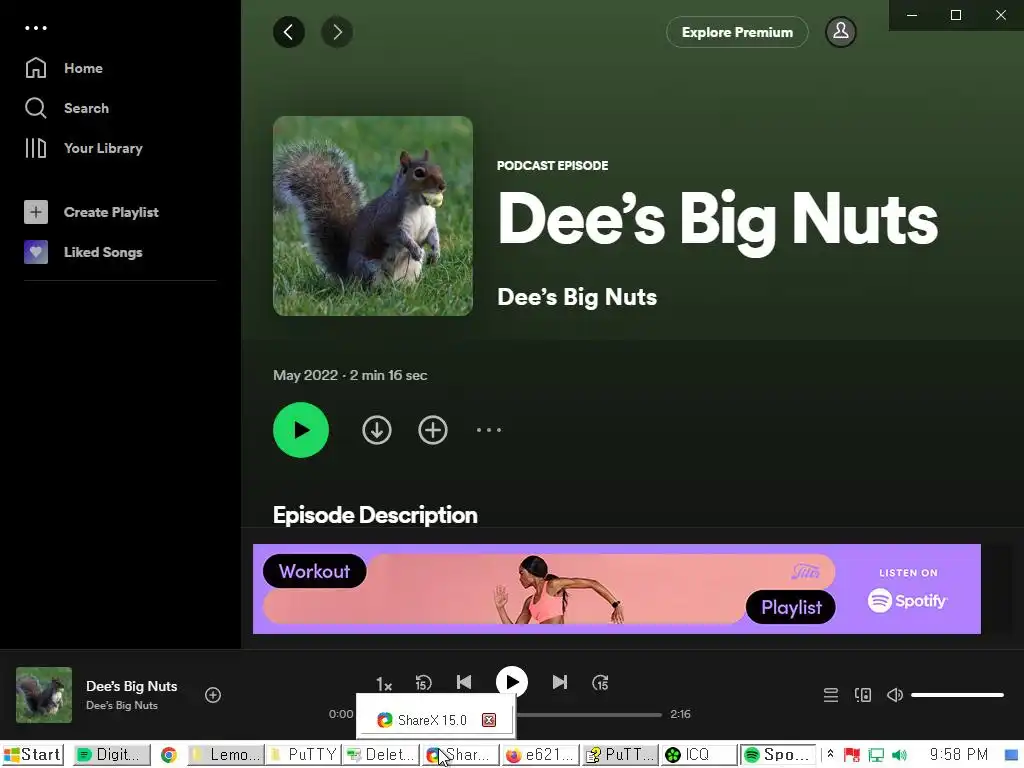Click the now-playing title Dee's Big Nuts
1024x768 pixels.
tap(132, 686)
